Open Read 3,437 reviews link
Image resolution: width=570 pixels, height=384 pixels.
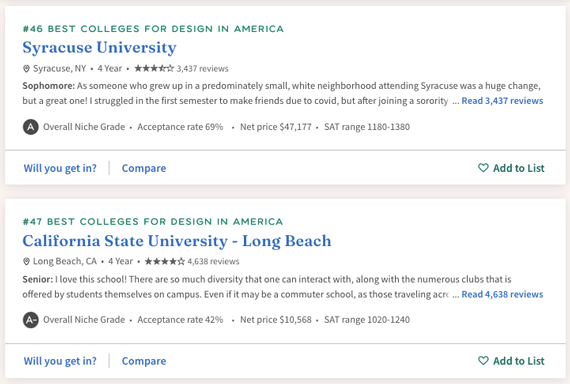[x=502, y=101]
